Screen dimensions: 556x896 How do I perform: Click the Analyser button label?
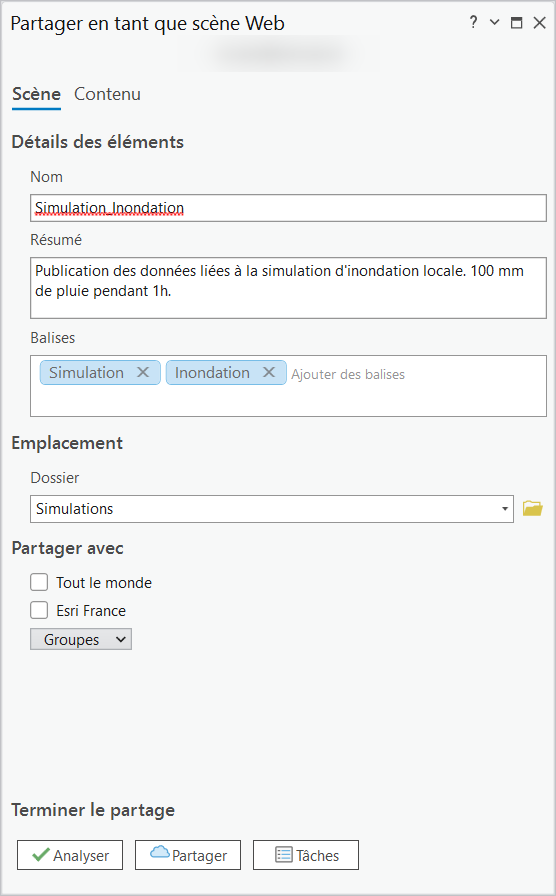[81, 855]
